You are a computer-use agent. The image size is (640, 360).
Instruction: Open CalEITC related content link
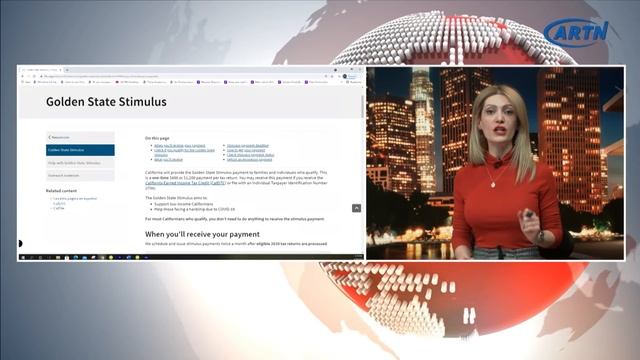click(60, 203)
